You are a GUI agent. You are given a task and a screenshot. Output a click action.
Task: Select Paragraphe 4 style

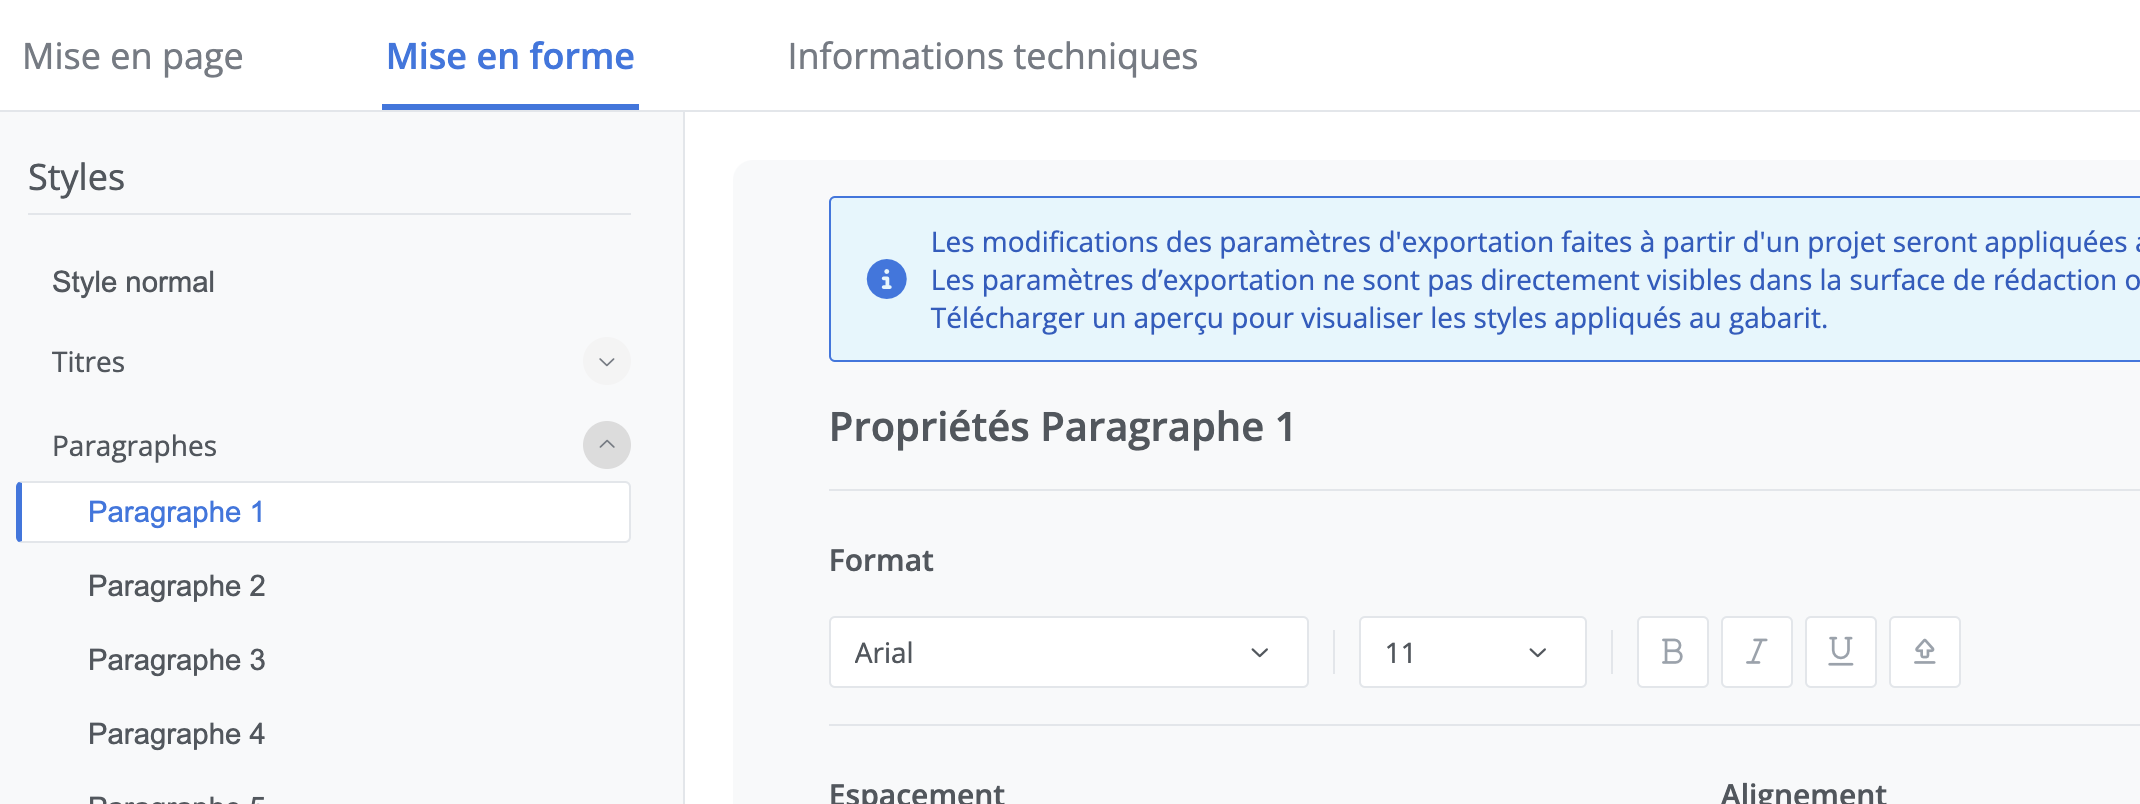pyautogui.click(x=176, y=734)
